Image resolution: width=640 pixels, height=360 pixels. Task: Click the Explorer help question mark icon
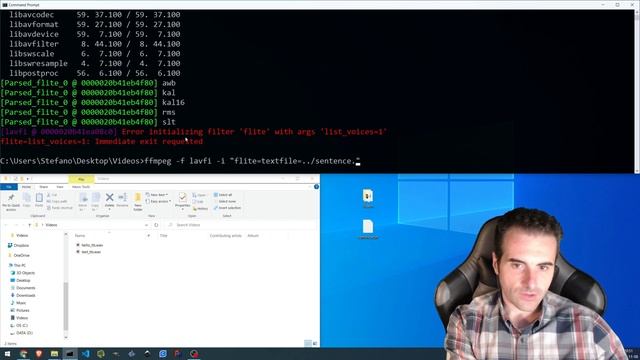point(316,187)
